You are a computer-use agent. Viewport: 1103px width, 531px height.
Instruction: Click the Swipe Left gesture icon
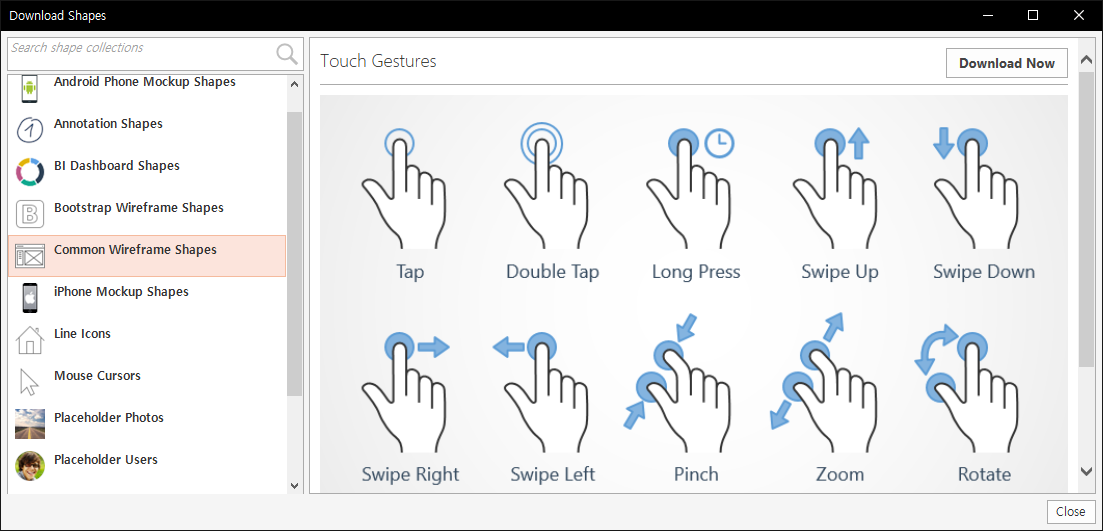pyautogui.click(x=540, y=392)
